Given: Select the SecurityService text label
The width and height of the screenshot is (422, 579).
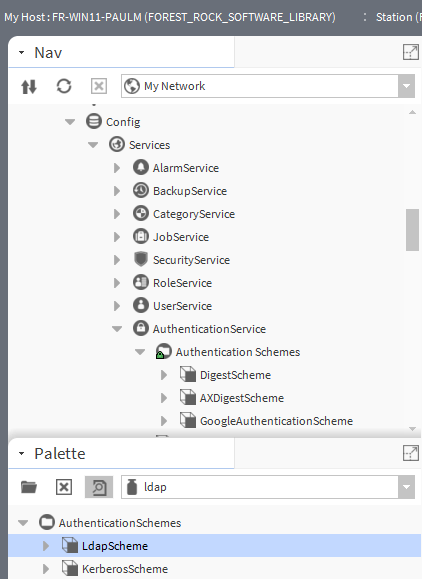Looking at the screenshot, I should pyautogui.click(x=191, y=260).
